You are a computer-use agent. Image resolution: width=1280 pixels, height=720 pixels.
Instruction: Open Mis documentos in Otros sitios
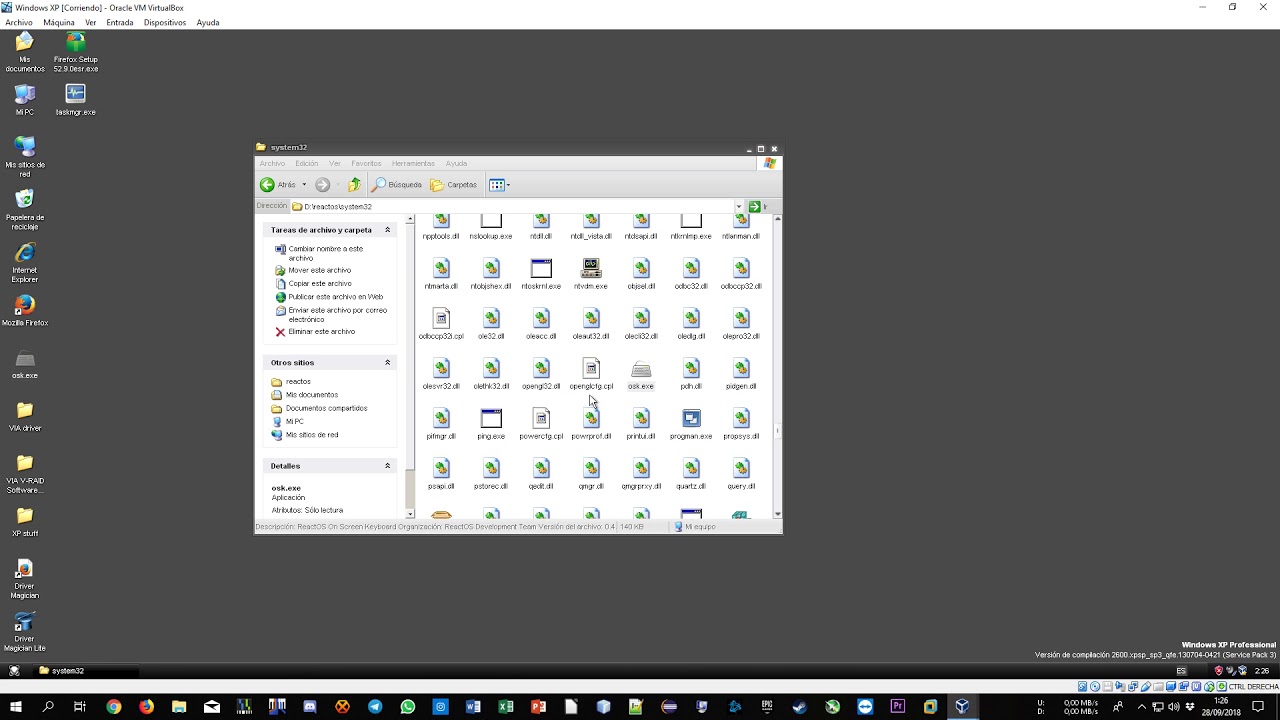click(305, 394)
